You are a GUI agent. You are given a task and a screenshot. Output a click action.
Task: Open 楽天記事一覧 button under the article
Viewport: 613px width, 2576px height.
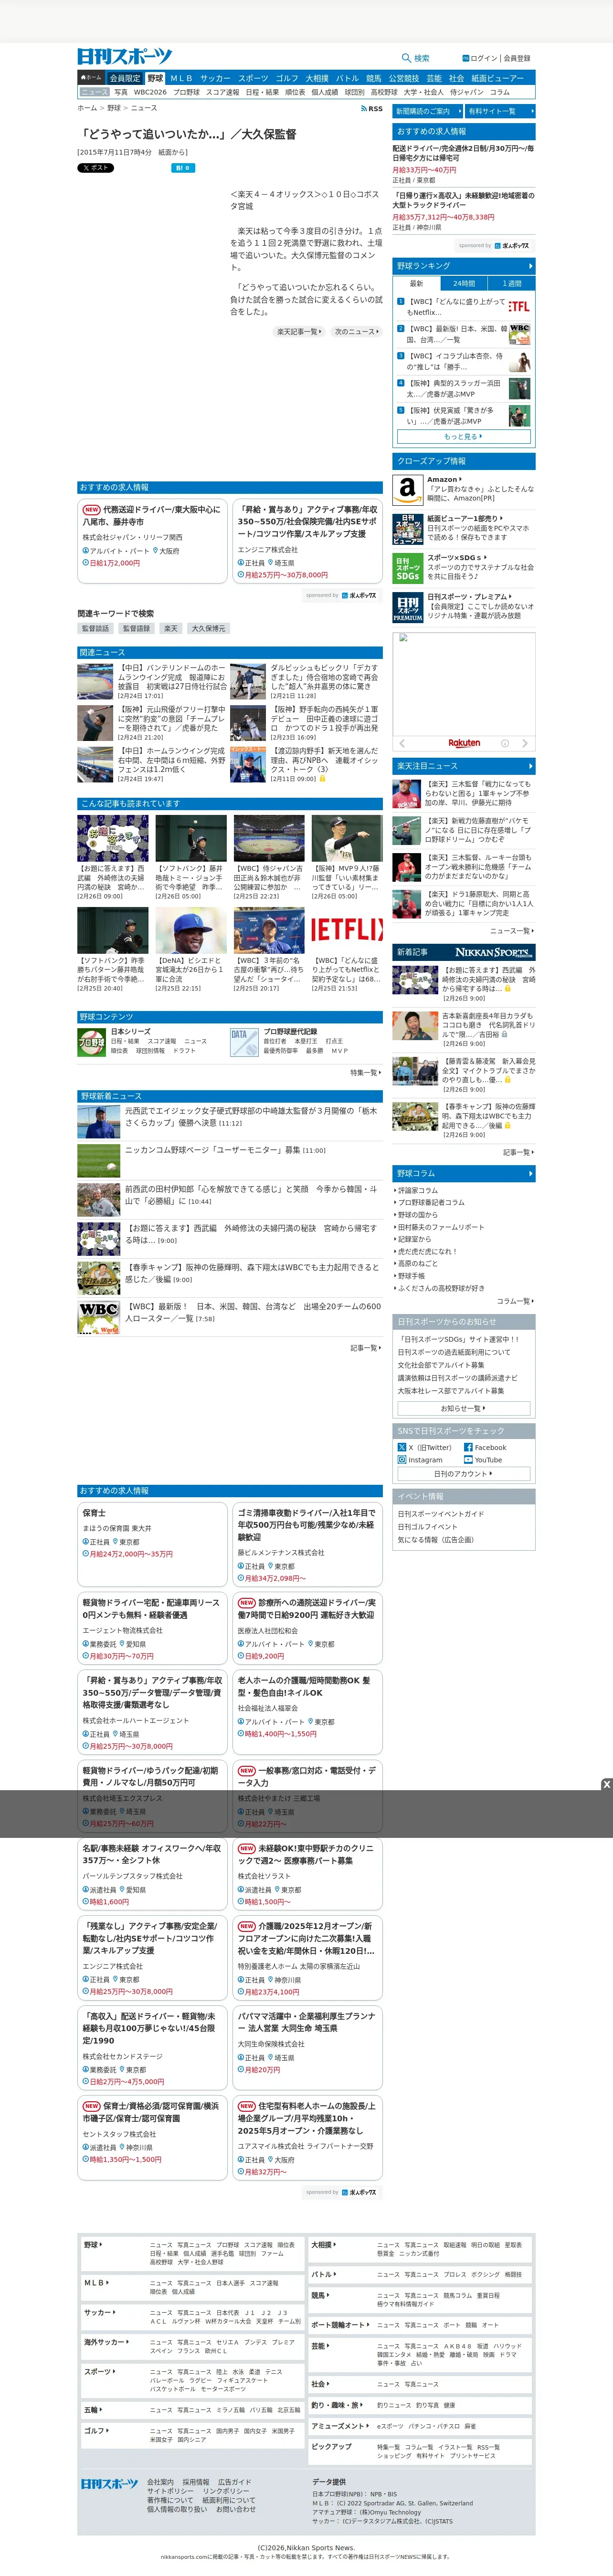[x=299, y=331]
